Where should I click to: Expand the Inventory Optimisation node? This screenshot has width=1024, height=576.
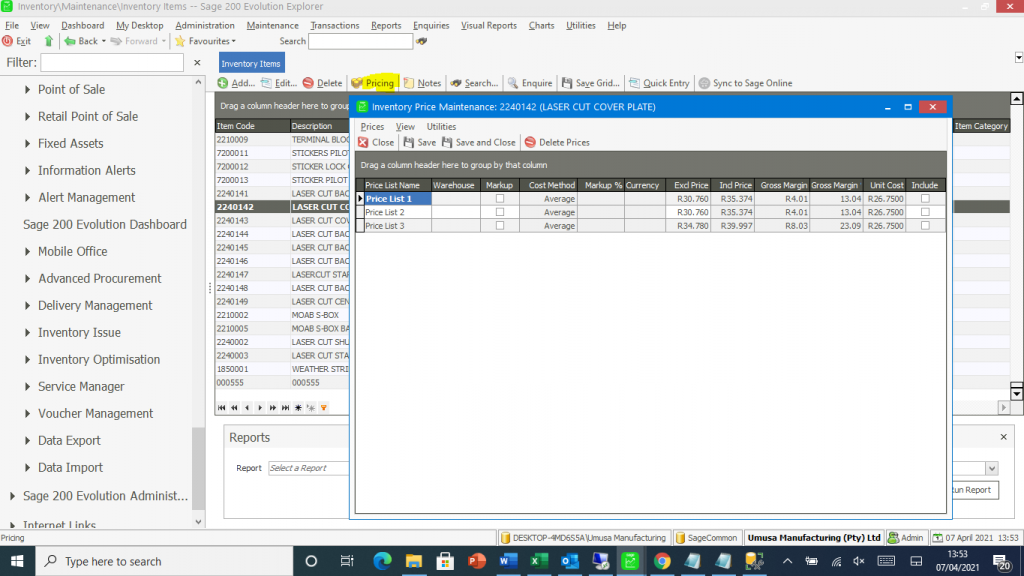tap(27, 360)
